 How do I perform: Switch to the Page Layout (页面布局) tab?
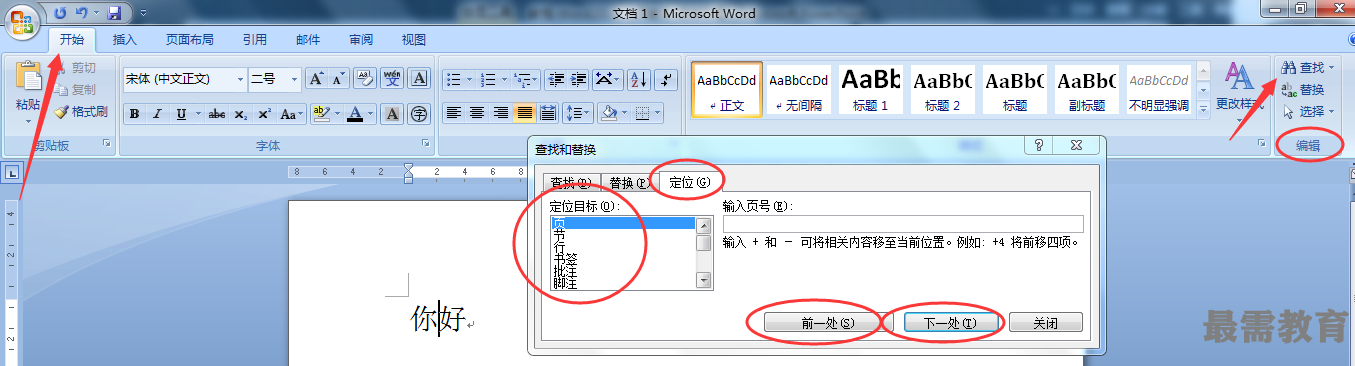[189, 40]
